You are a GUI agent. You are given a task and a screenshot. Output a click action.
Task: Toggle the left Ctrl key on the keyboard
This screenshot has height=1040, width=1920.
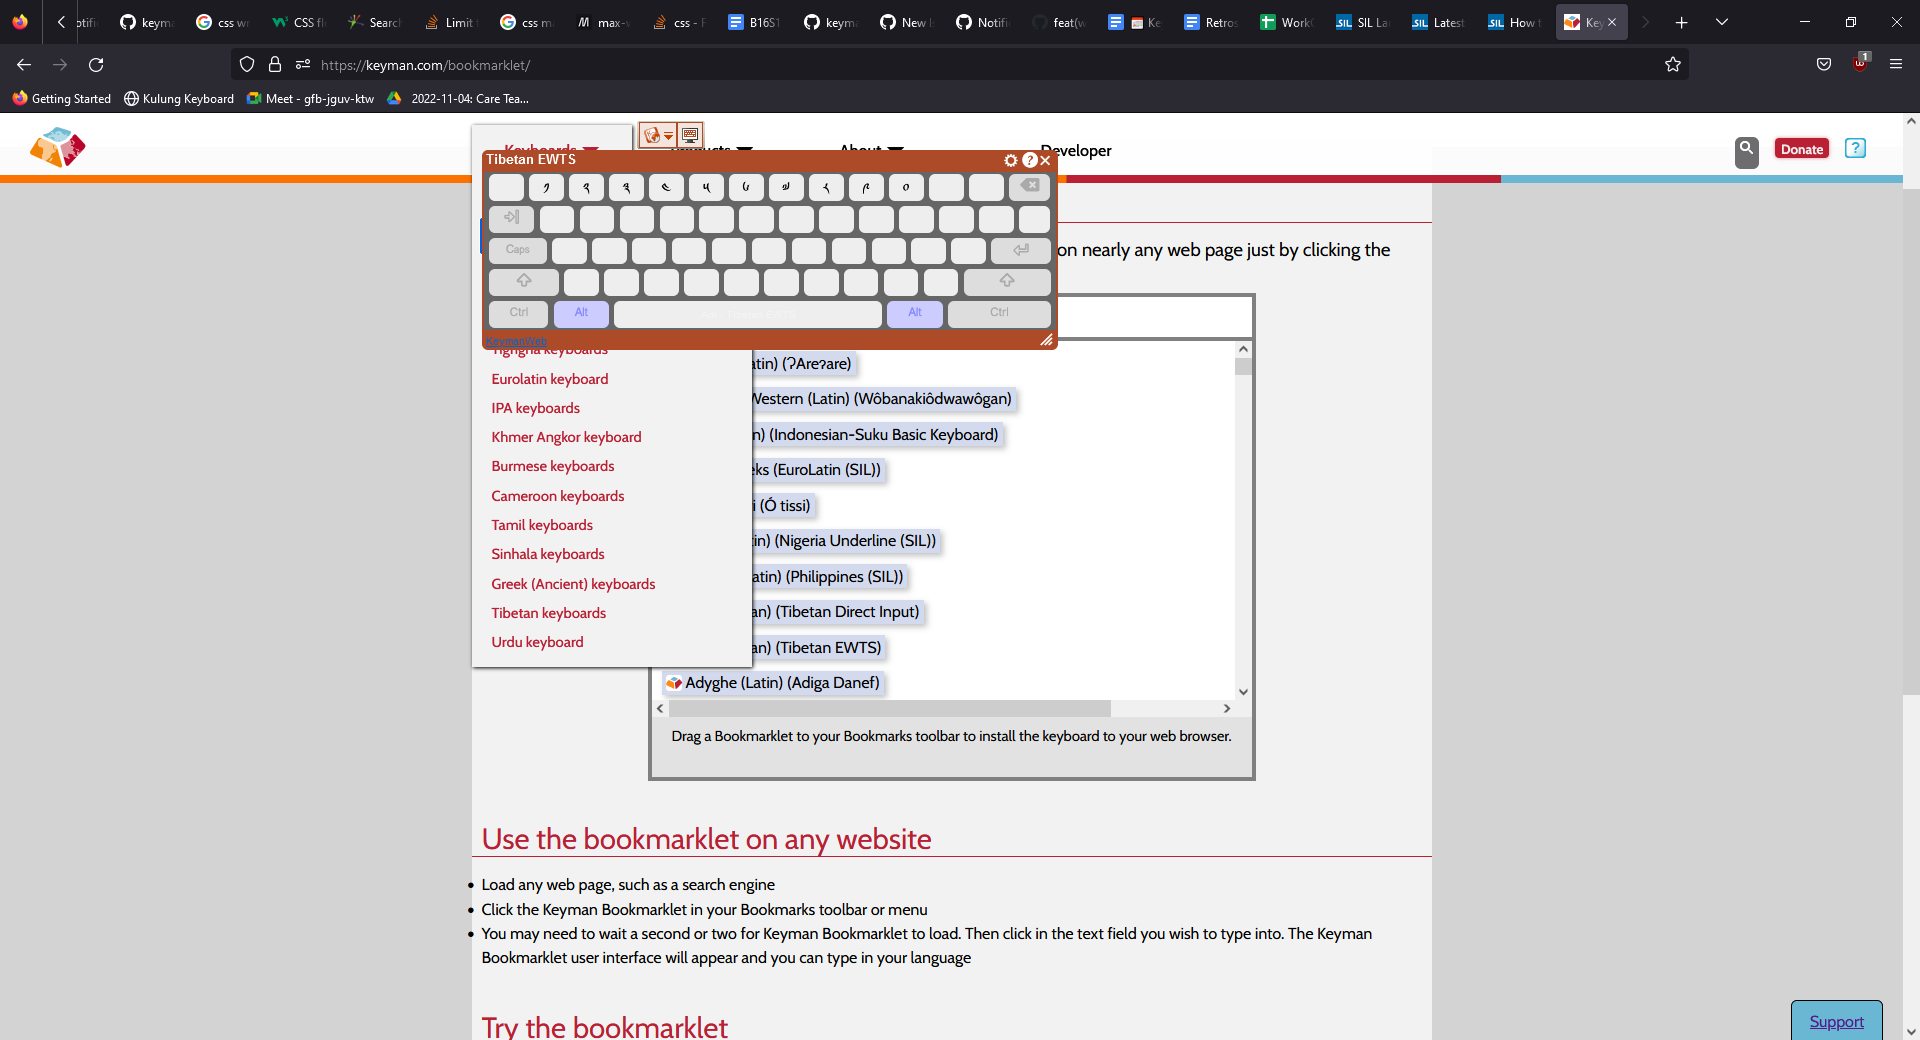coord(518,314)
